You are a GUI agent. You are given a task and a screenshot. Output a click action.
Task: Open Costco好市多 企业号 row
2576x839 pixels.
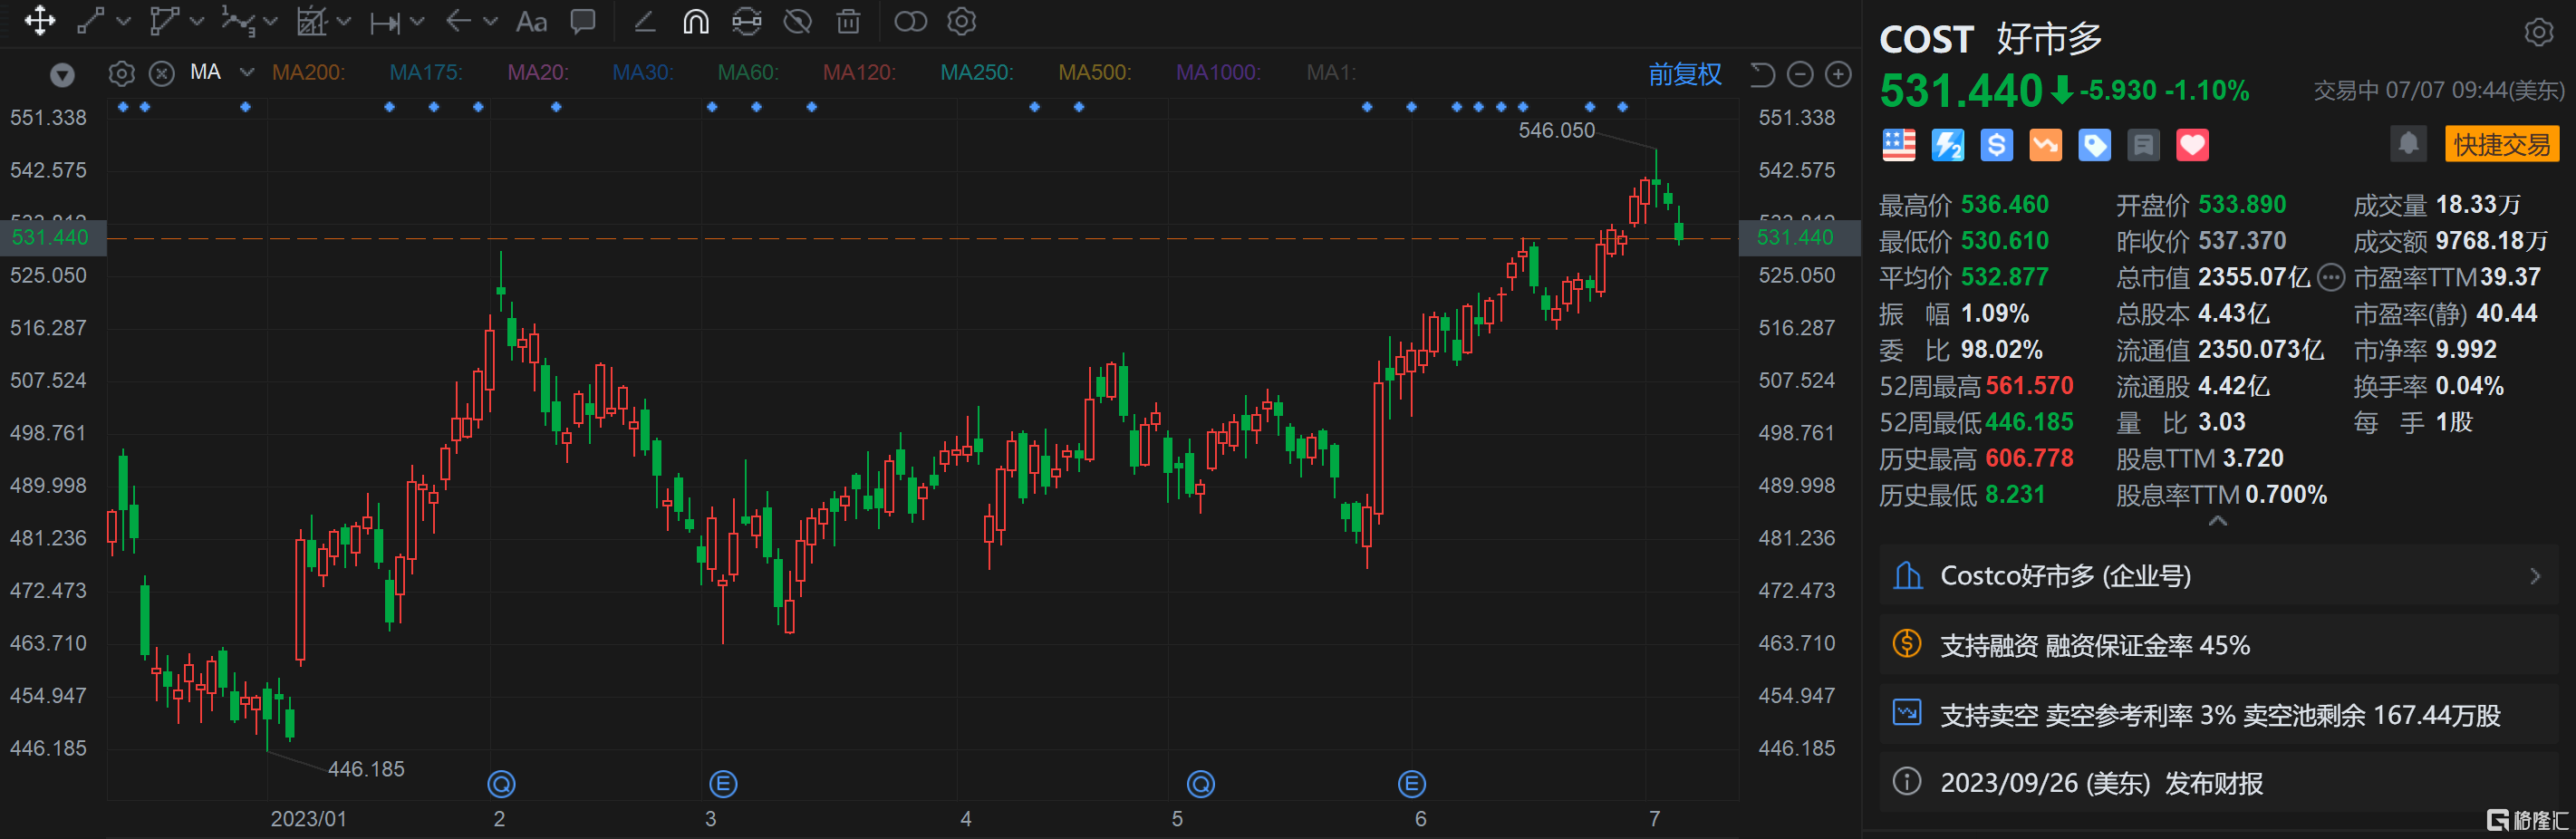(x=2218, y=576)
